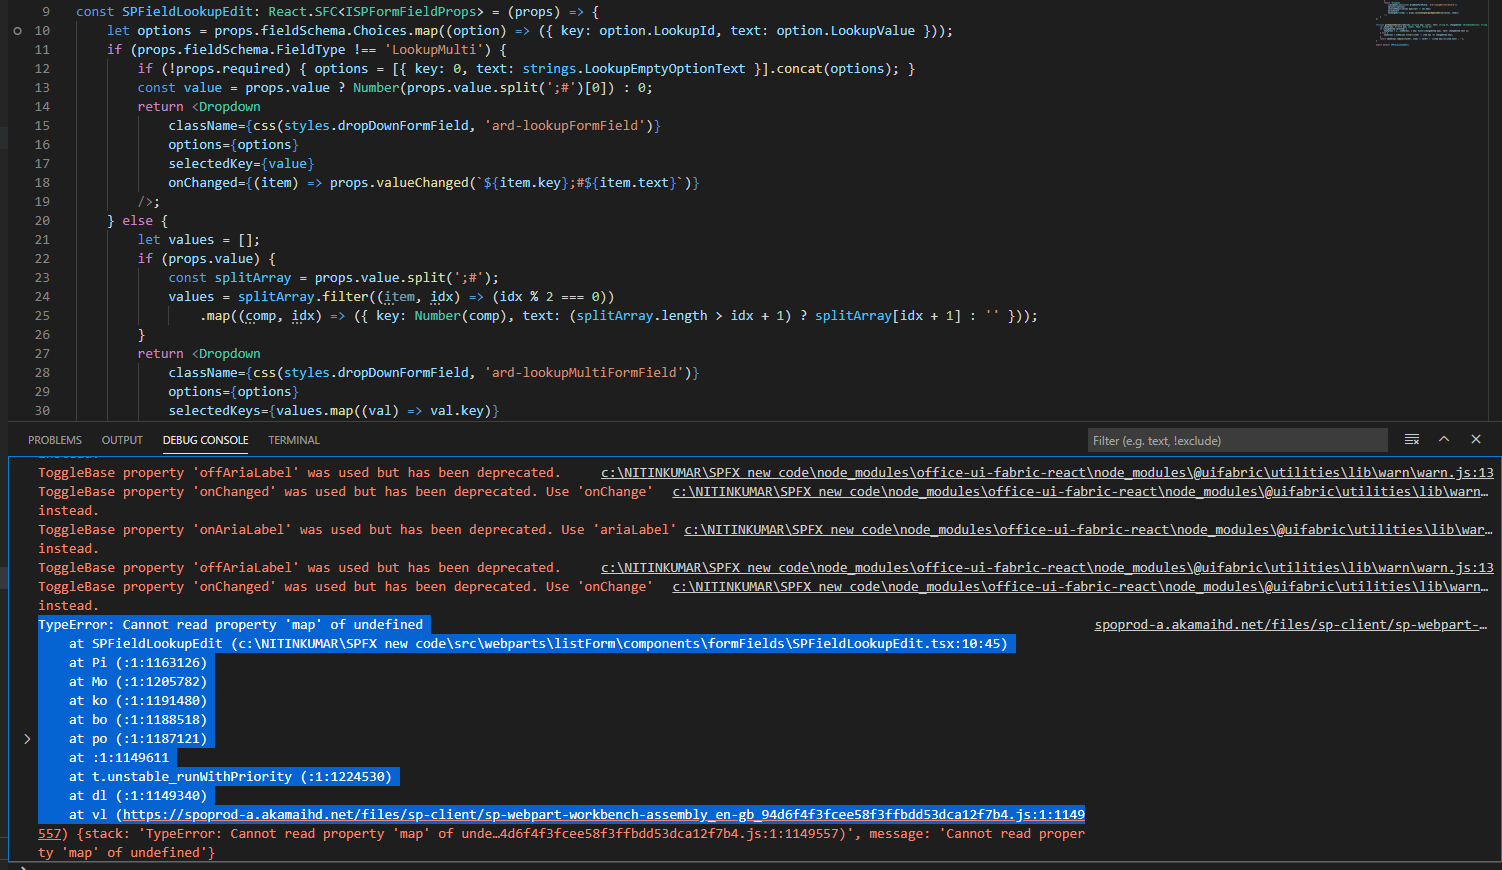This screenshot has height=870, width=1502.
Task: Close the bottom panel with the X icon
Action: point(1476,440)
